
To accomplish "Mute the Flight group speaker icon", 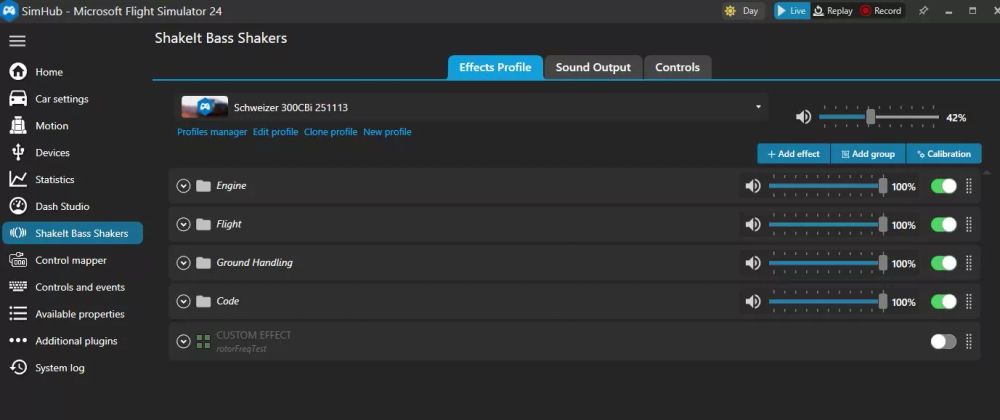I will click(x=753, y=224).
